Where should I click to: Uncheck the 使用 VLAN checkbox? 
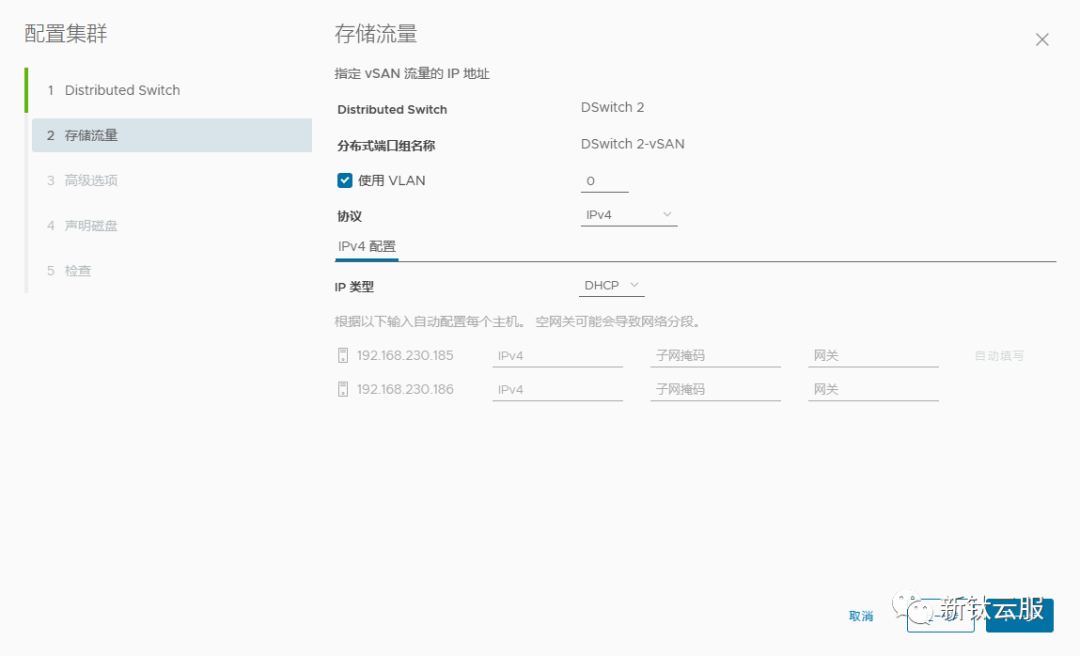click(x=343, y=180)
